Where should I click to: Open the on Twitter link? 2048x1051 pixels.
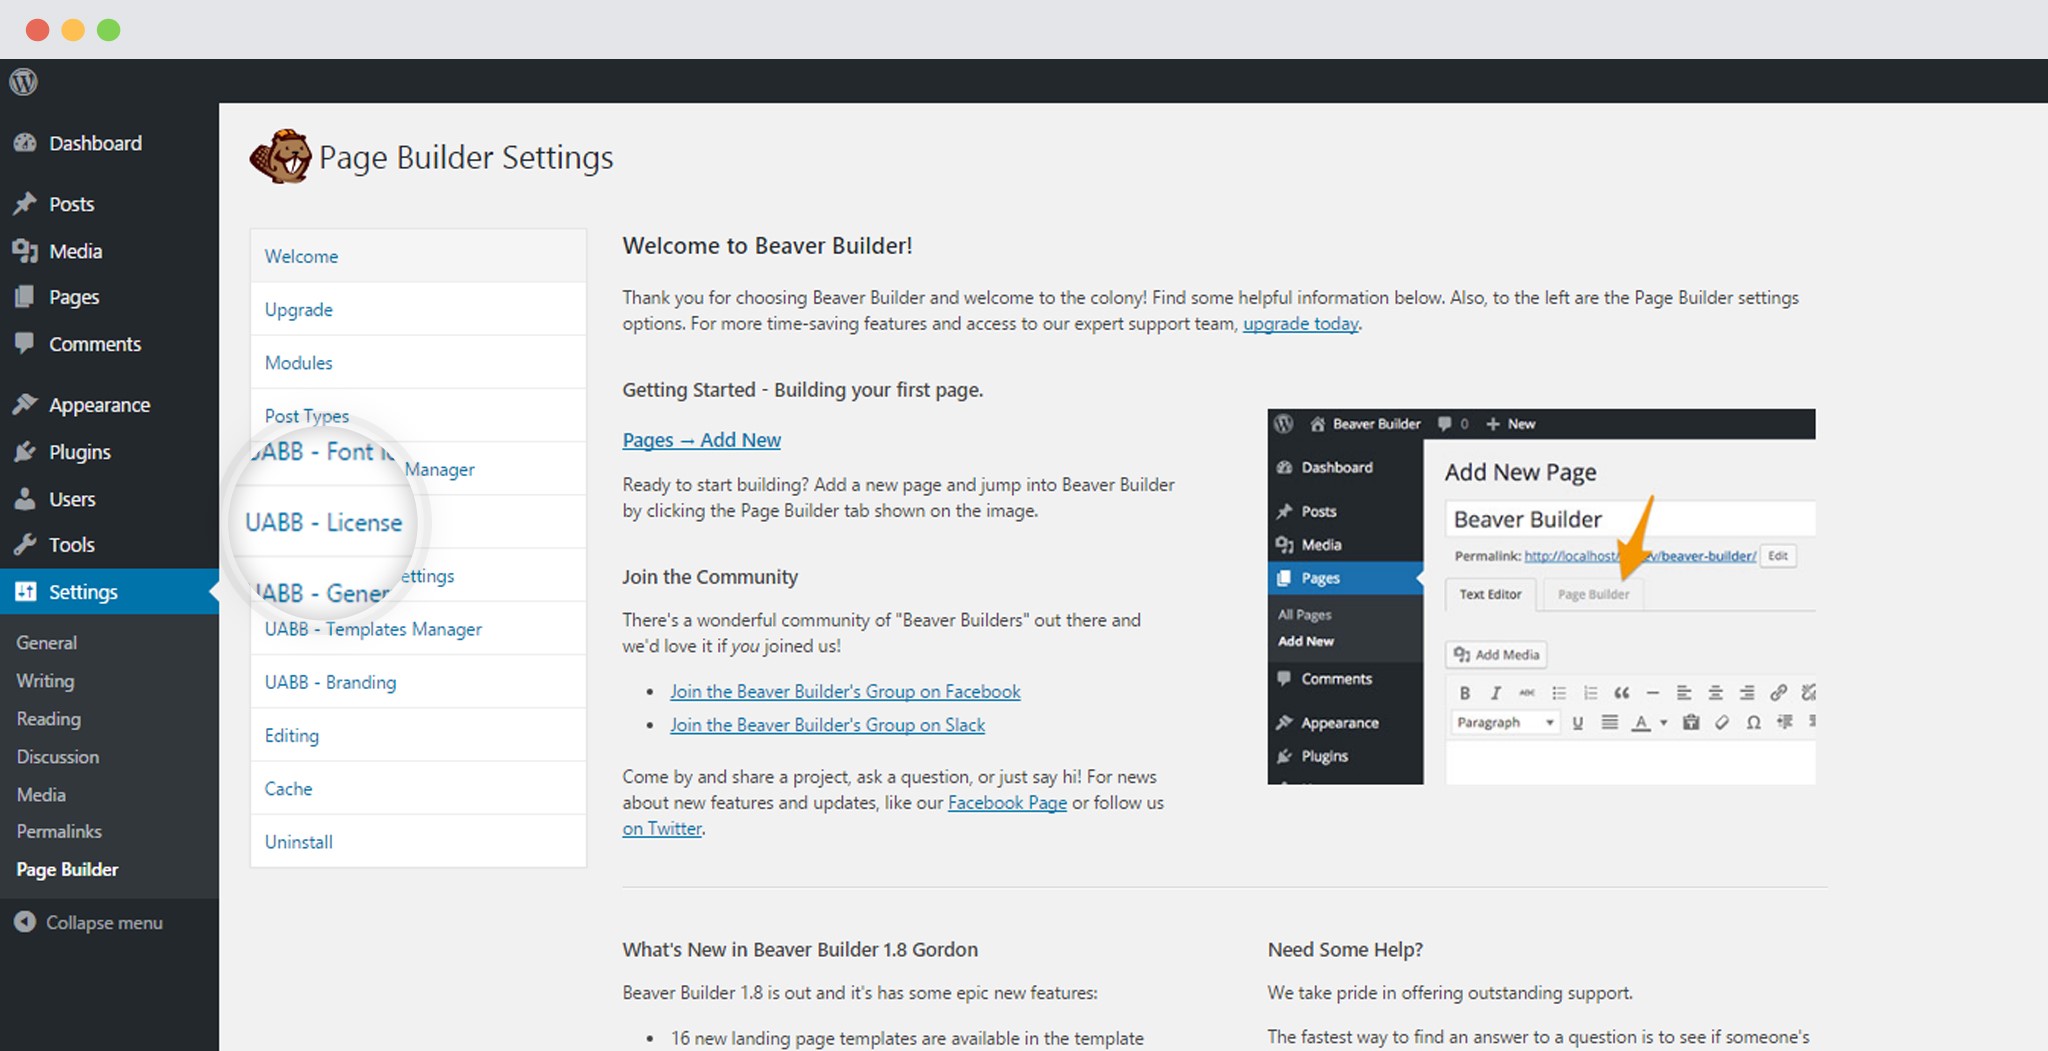click(x=662, y=828)
